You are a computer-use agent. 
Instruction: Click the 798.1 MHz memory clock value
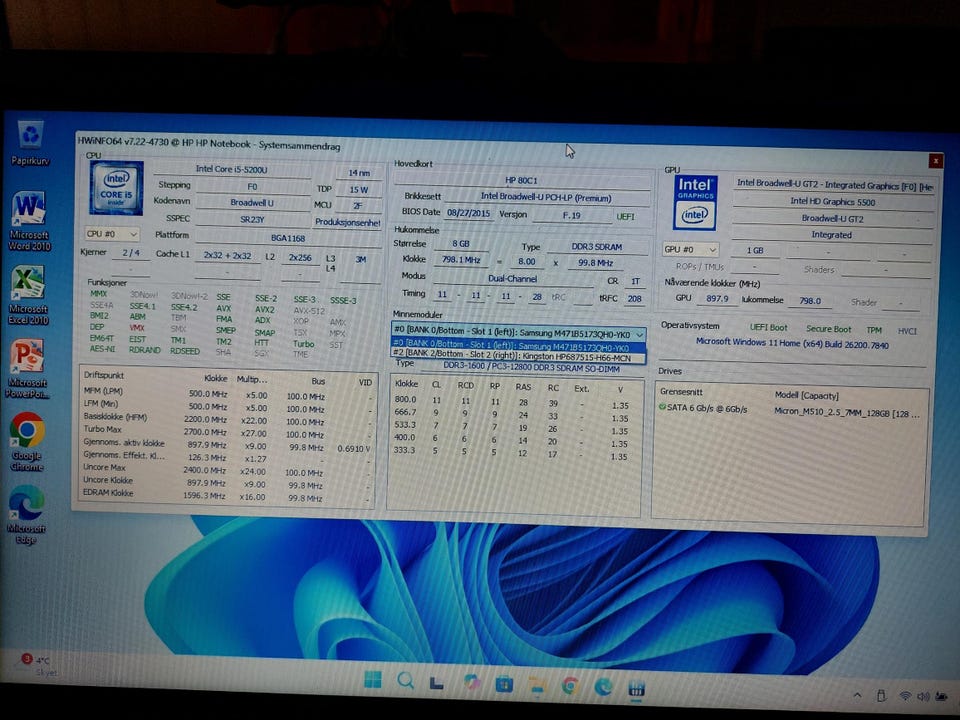point(461,260)
